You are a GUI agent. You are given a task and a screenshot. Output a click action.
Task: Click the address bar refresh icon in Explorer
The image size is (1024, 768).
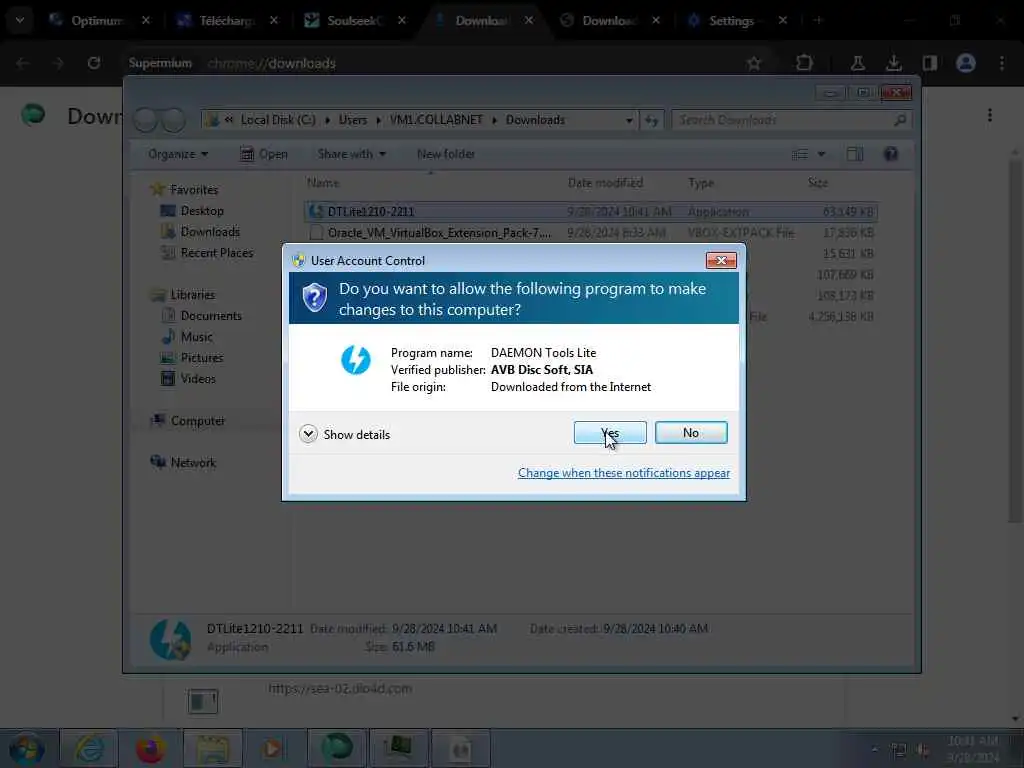(652, 120)
